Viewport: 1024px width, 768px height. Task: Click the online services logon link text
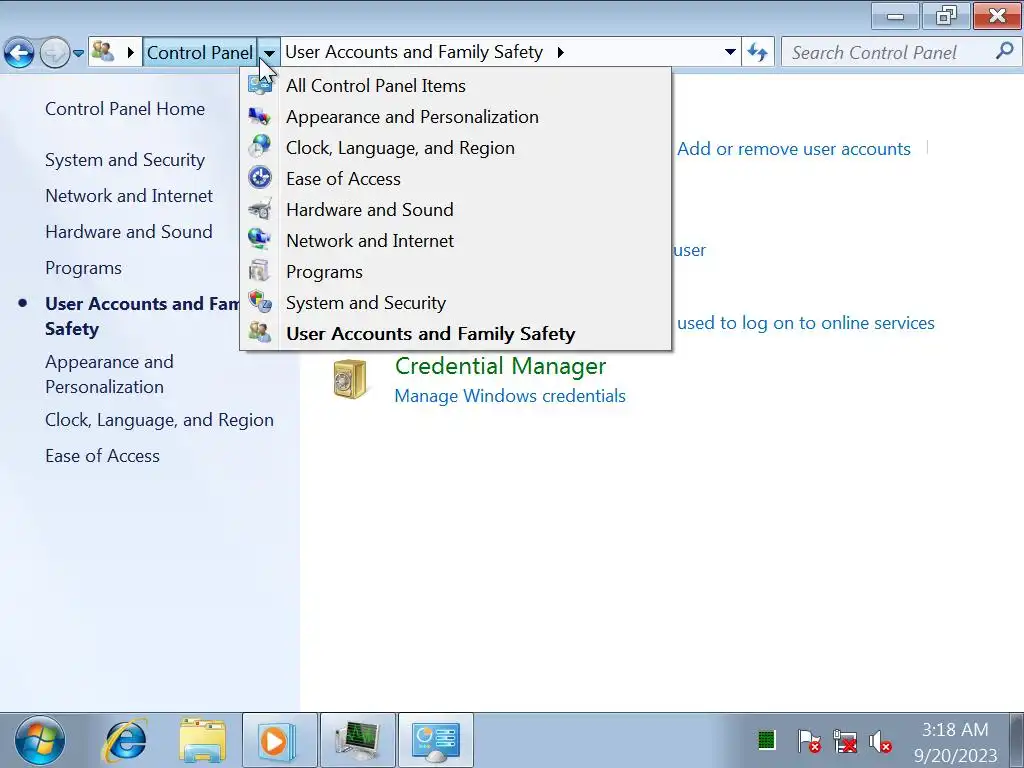[x=806, y=323]
